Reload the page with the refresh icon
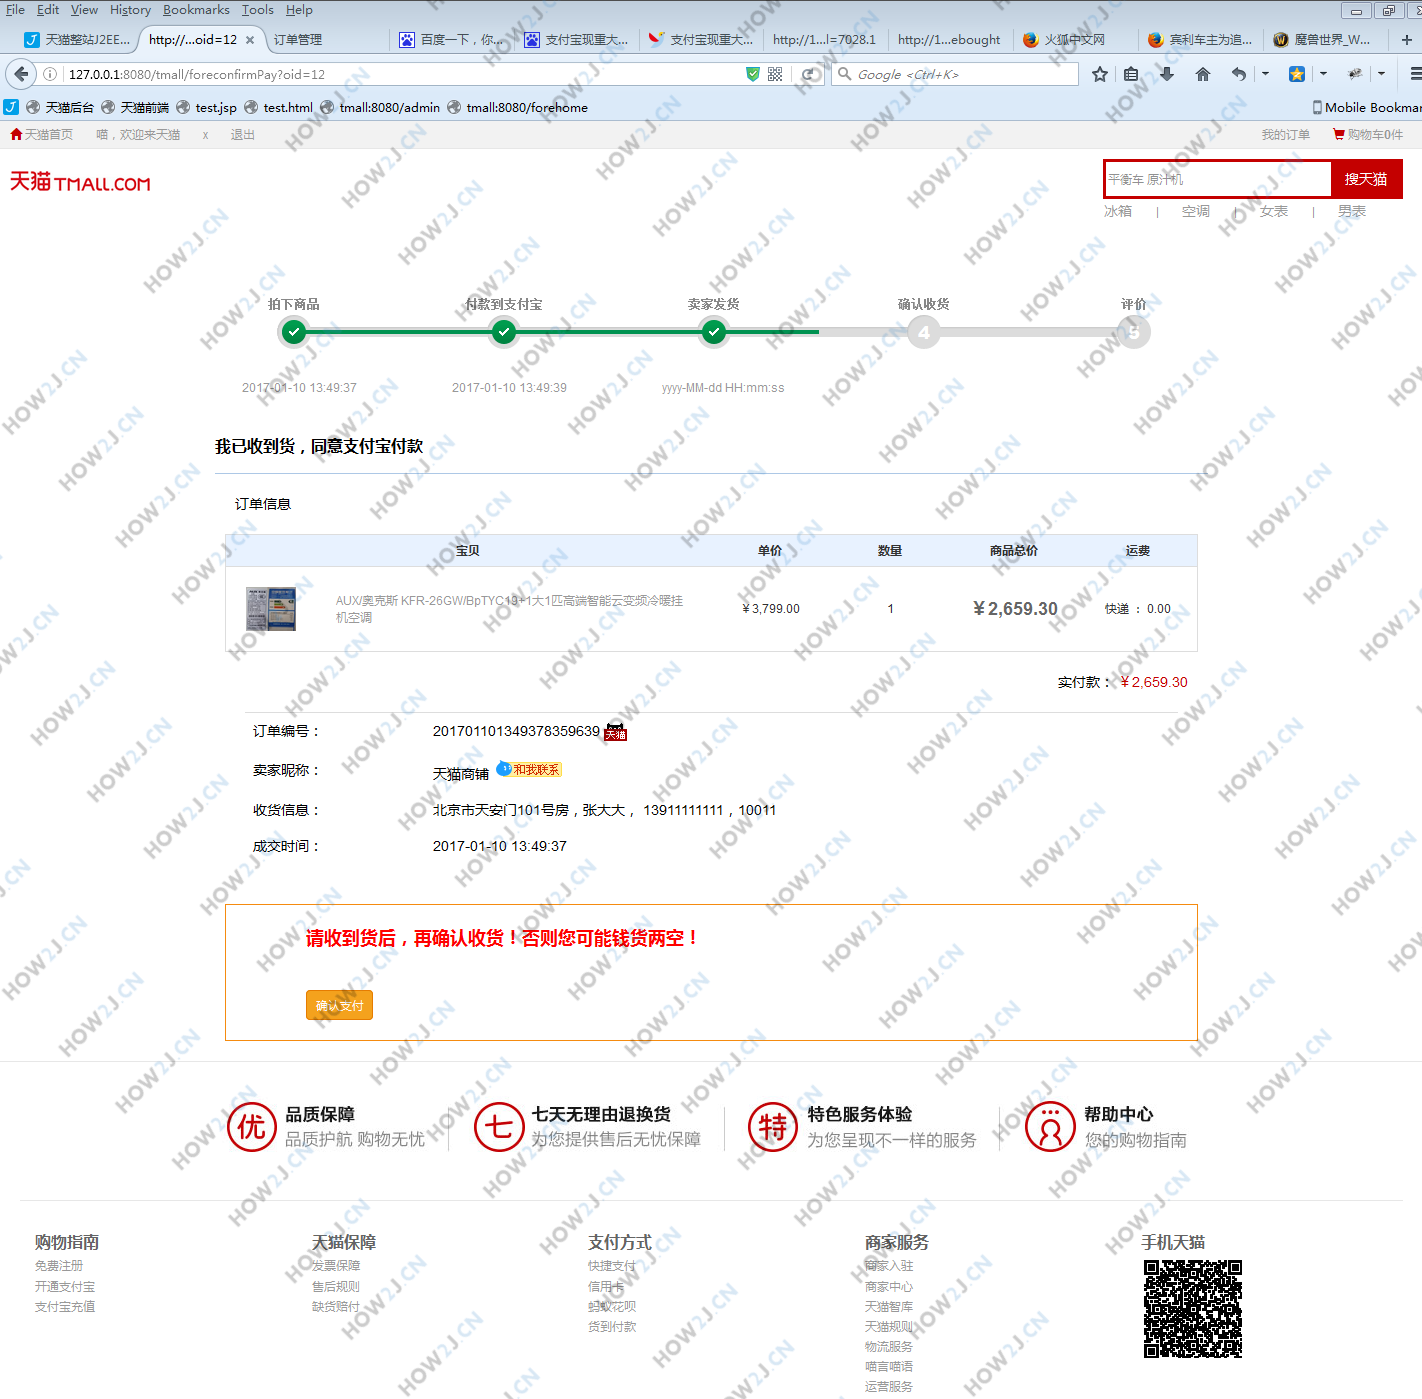Screen dimensions: 1422x1399 pos(809,74)
